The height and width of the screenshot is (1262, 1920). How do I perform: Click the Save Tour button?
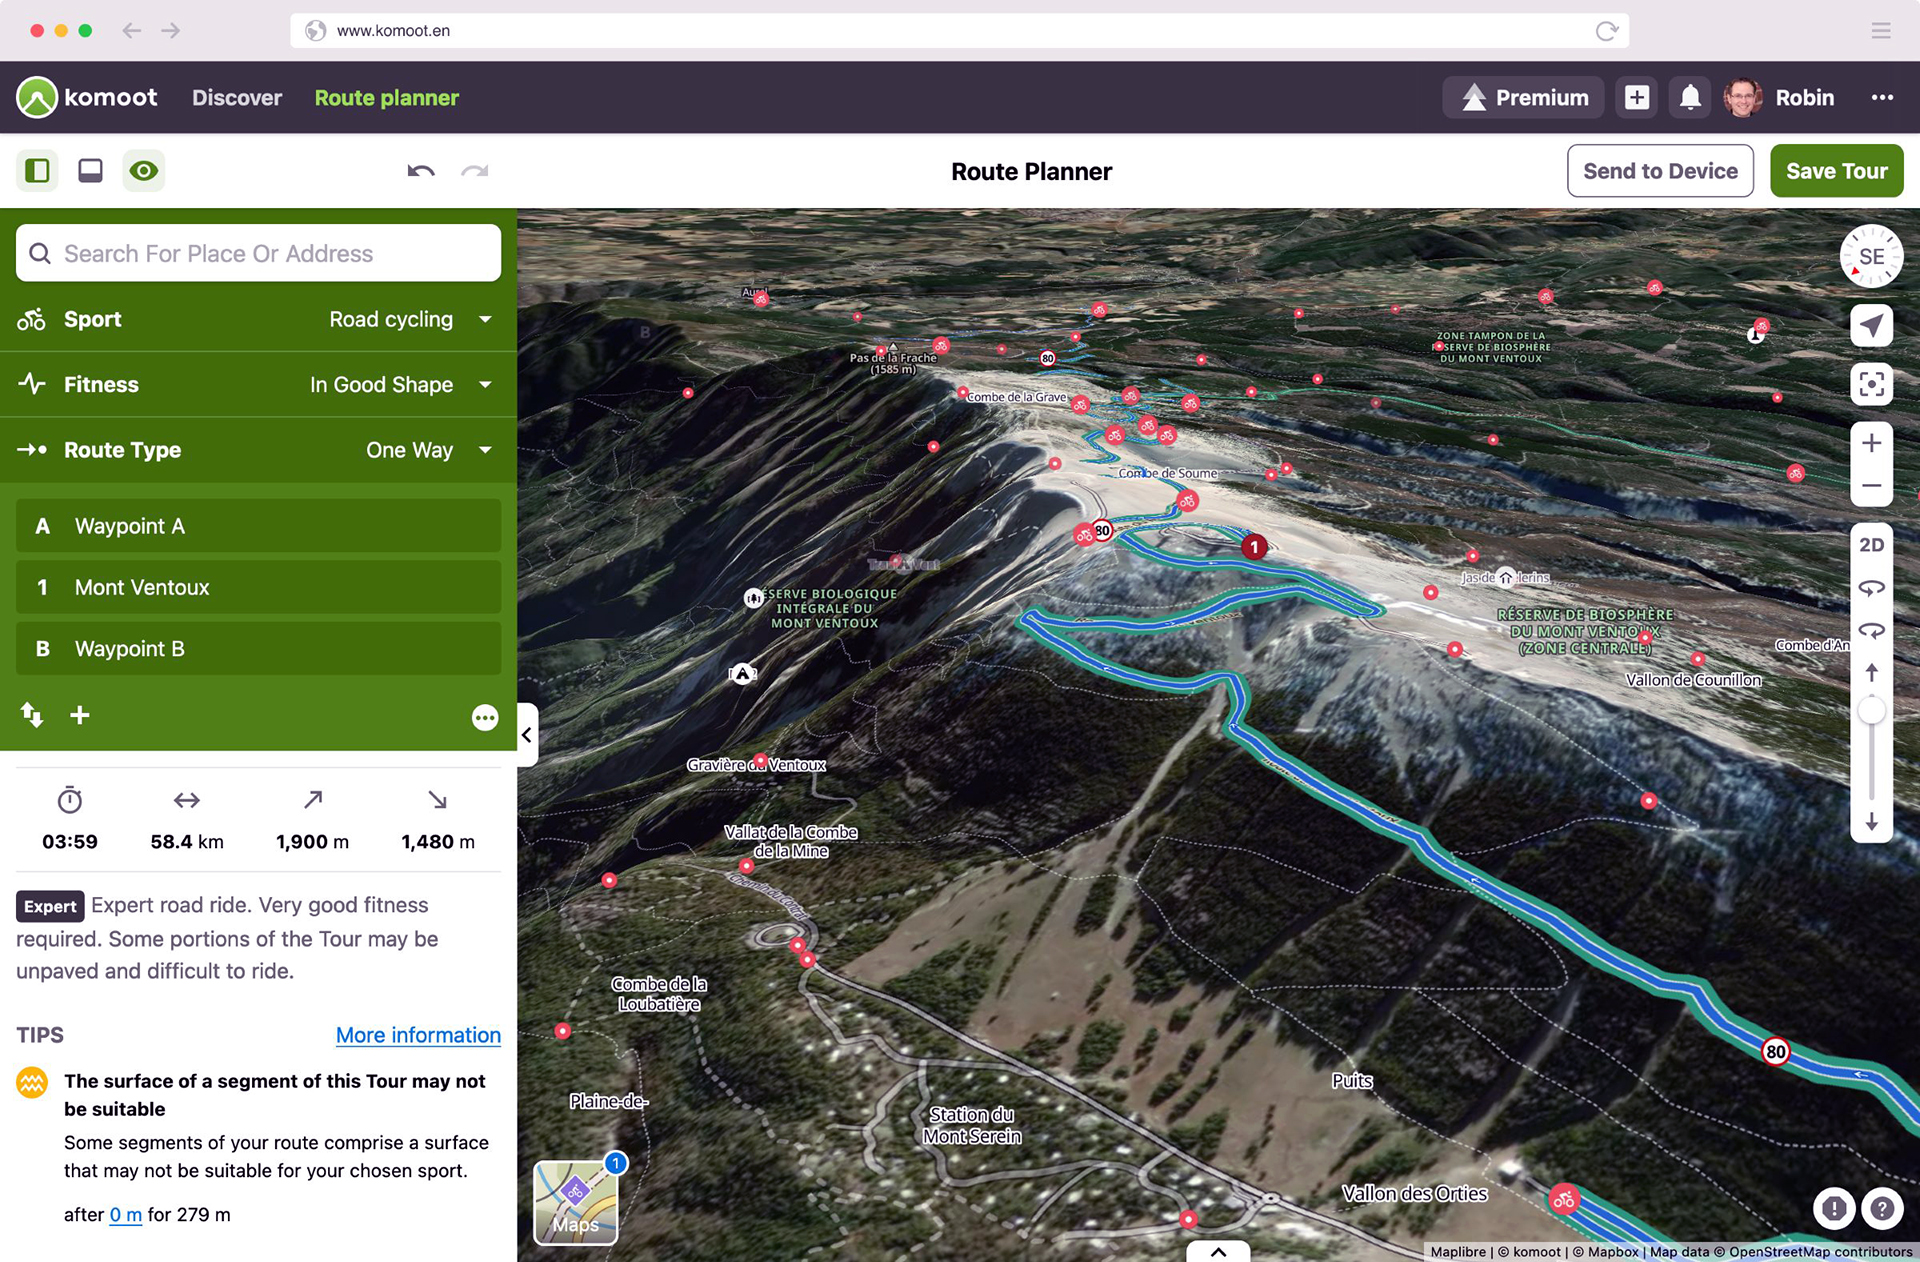[x=1836, y=171]
